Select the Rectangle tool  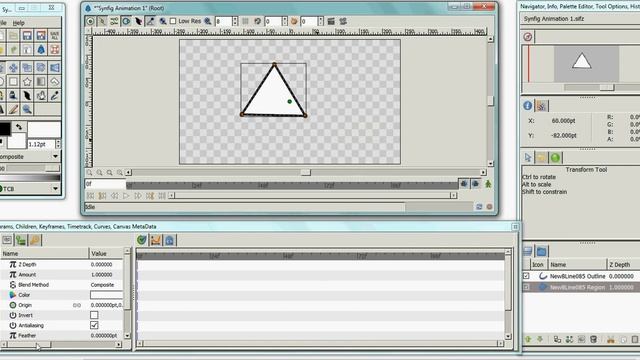pyautogui.click(x=13, y=82)
